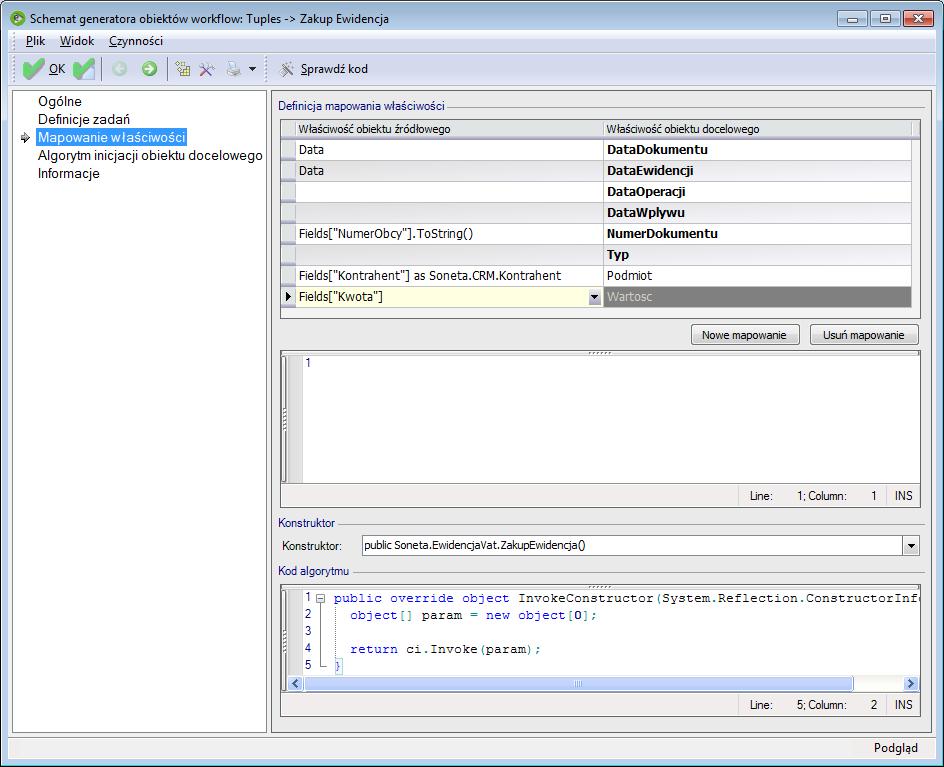
Task: Click Data source cell in DataEwidencji row
Action: tap(449, 171)
